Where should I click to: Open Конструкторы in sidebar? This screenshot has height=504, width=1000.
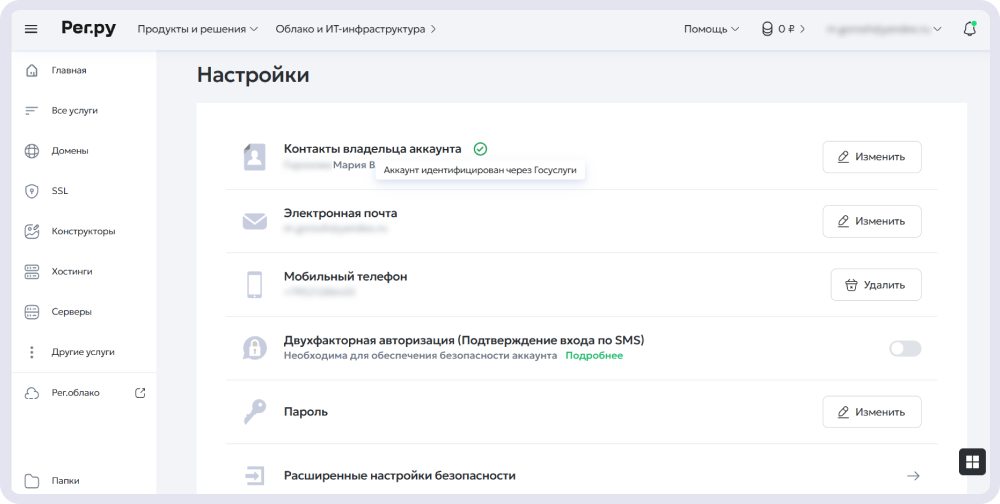84,232
